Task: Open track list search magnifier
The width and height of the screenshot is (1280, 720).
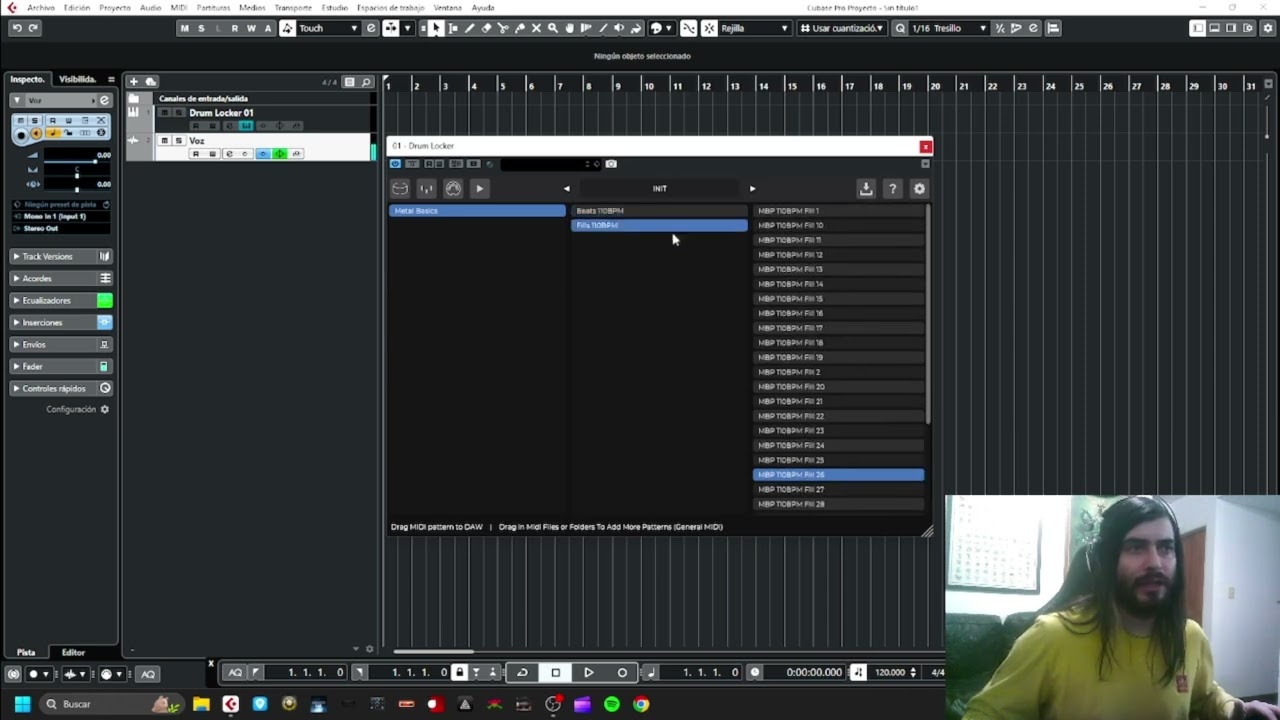Action: click(x=367, y=82)
